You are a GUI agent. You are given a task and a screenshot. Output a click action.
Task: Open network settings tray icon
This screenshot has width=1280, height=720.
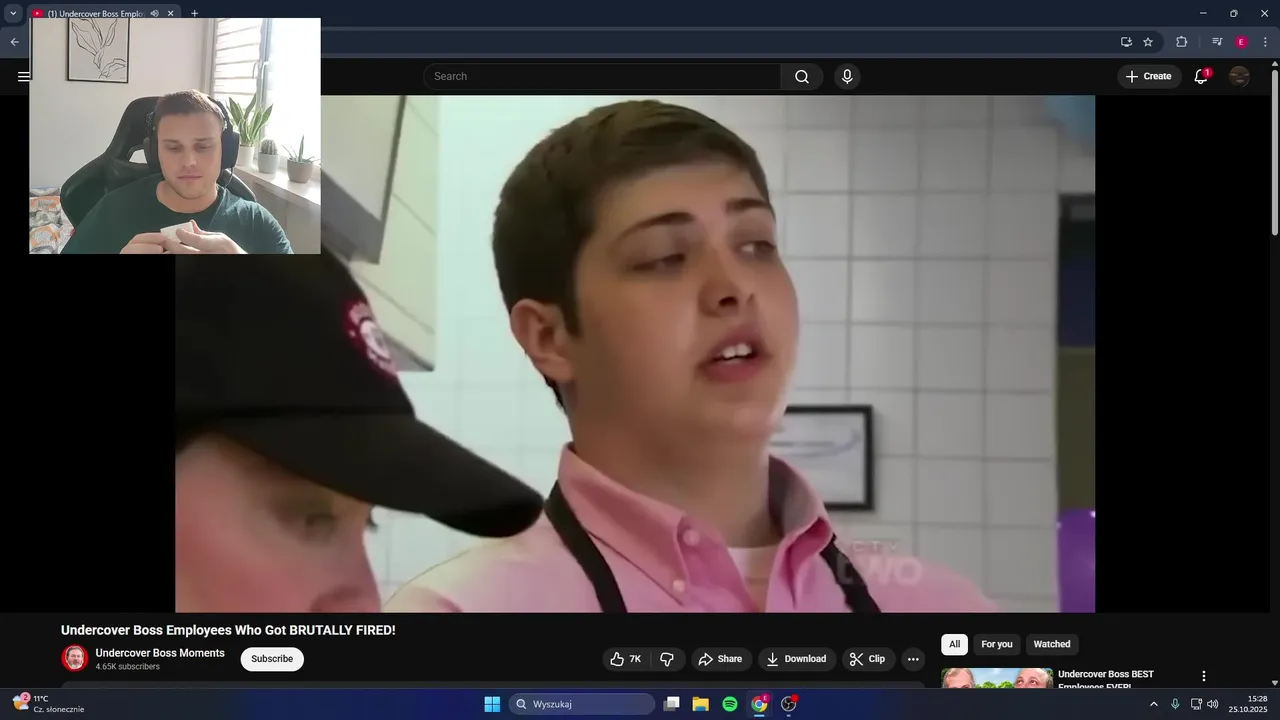point(1196,704)
